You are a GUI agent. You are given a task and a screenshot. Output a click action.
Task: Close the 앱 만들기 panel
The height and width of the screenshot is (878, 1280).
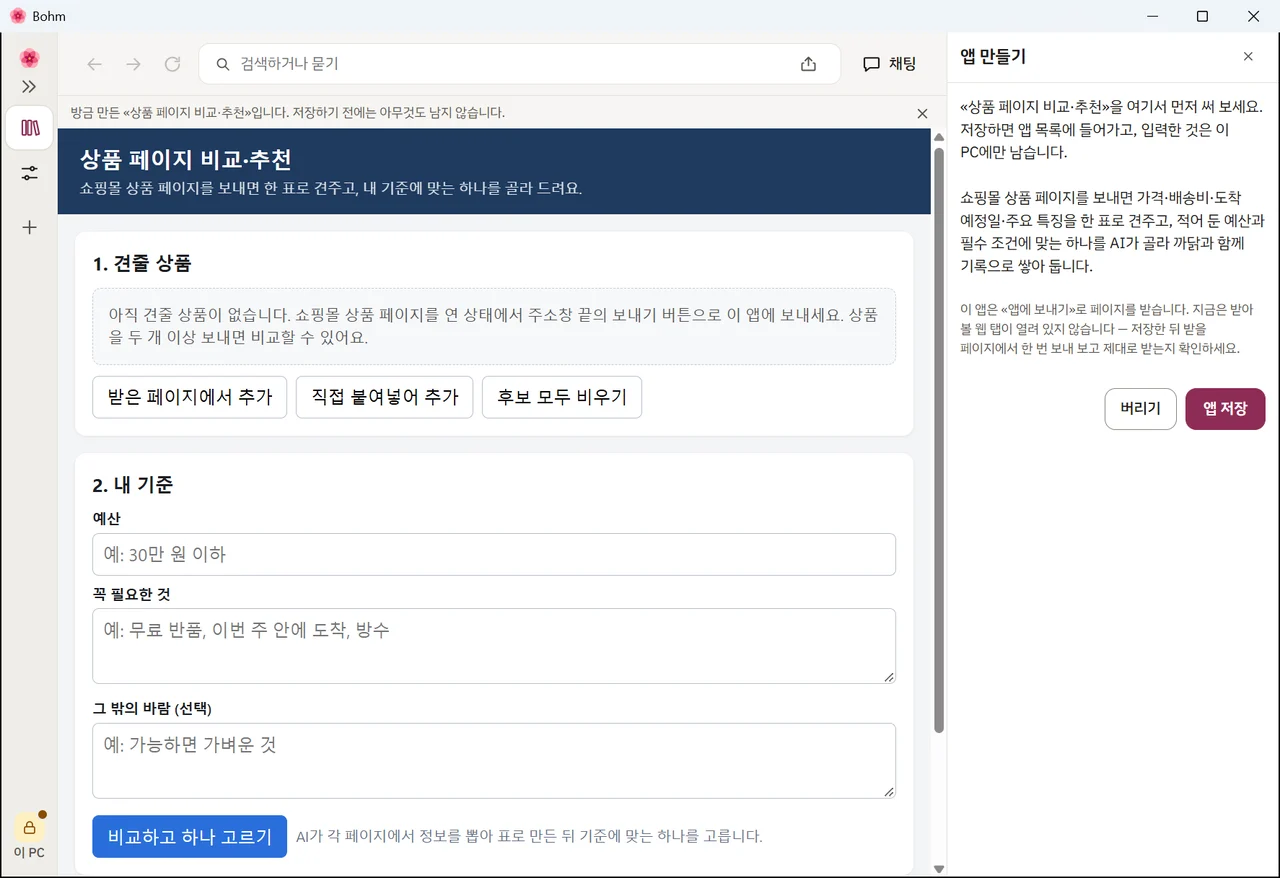1248,57
